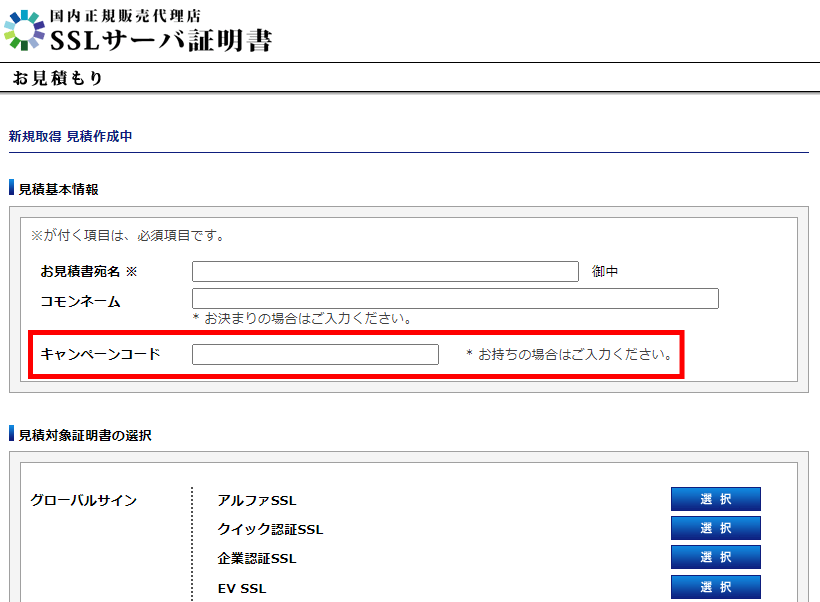This screenshot has width=820, height=602.
Task: Click the お見積もり page heading
Action: [x=58, y=78]
